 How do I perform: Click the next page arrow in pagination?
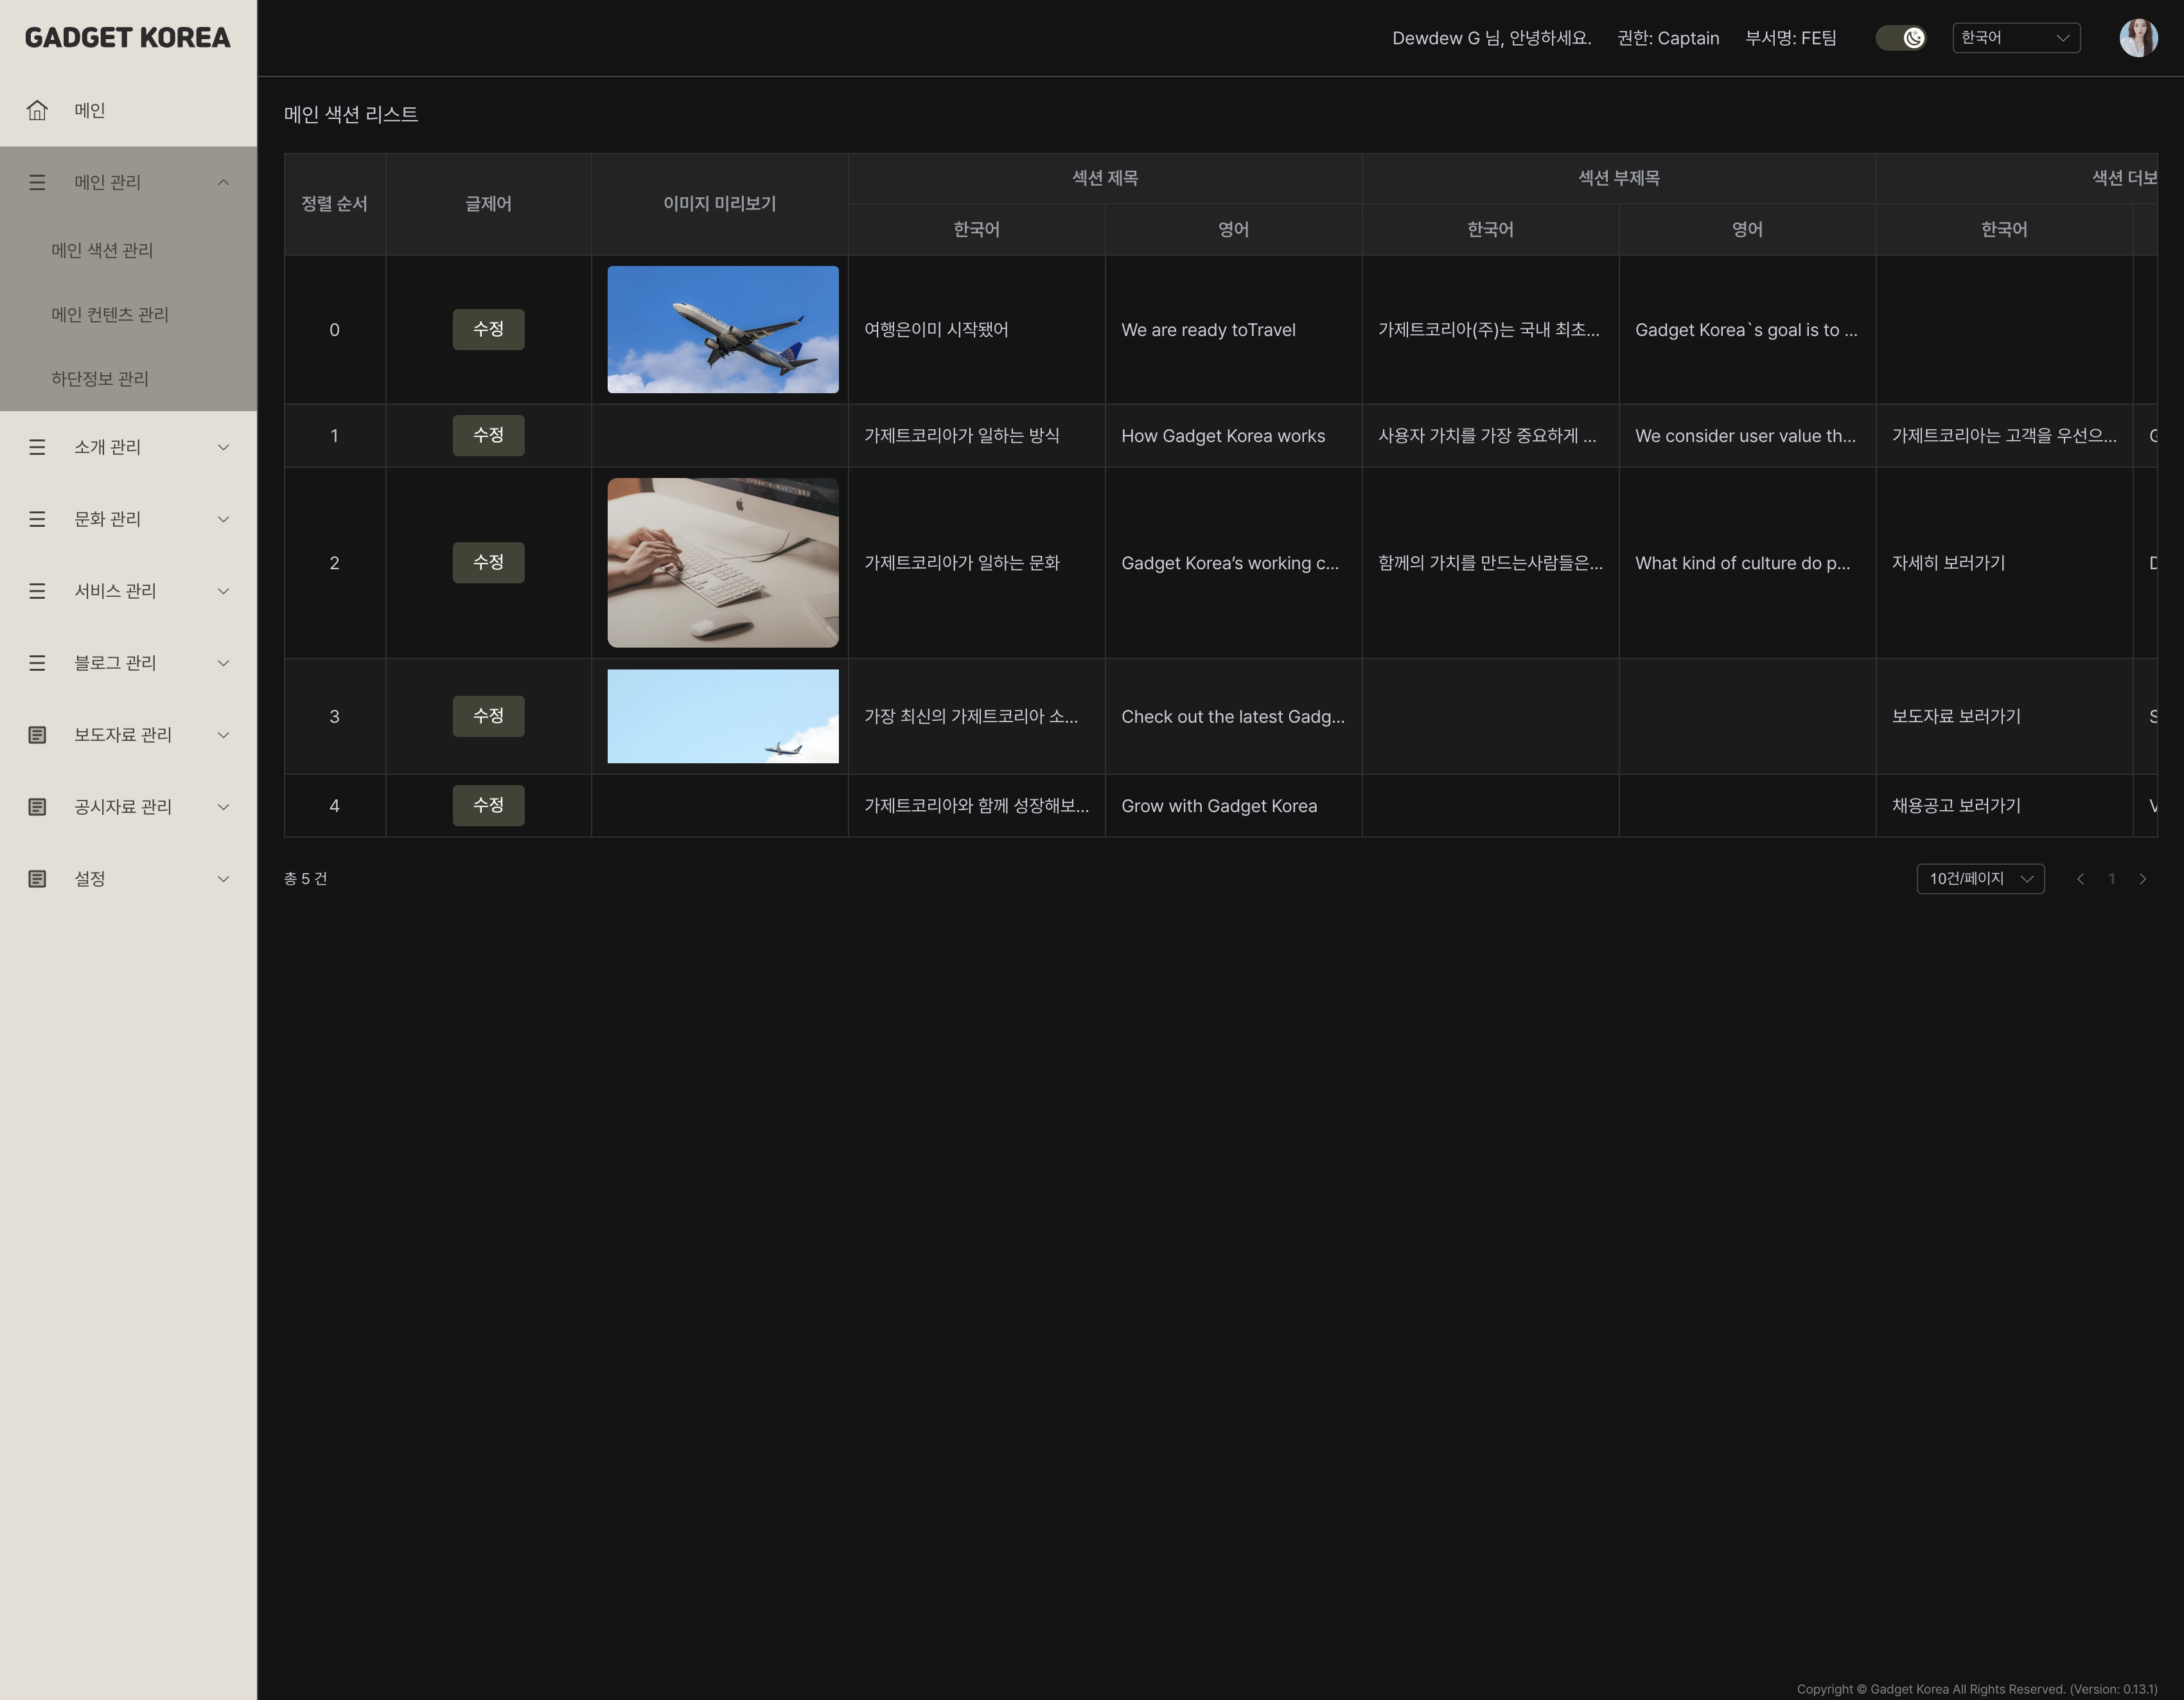click(x=2142, y=879)
